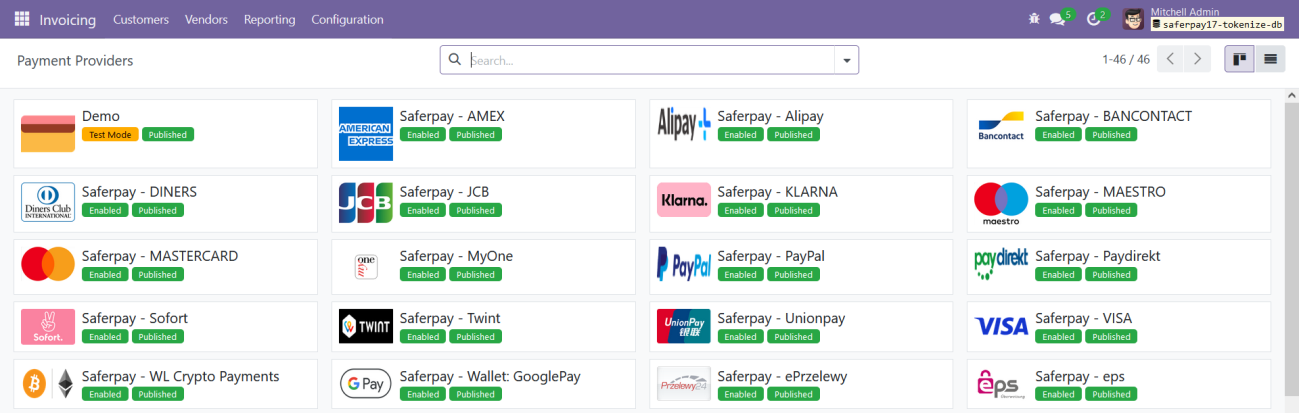Focus the Search input field
This screenshot has height=413, width=1299.
point(650,60)
